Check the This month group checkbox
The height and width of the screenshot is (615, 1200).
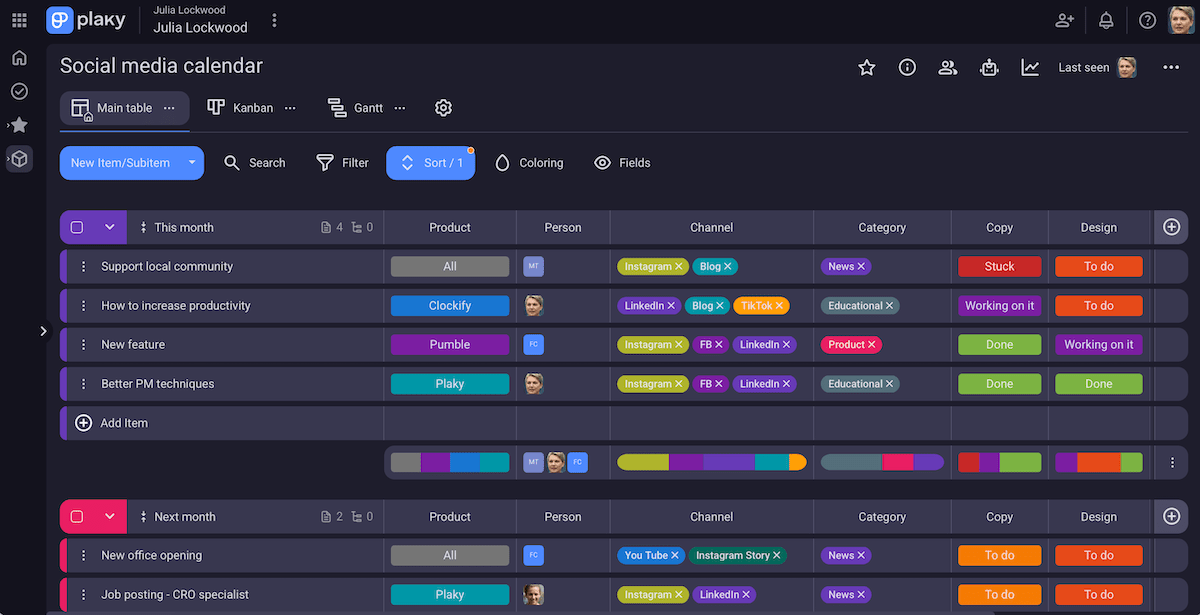[x=77, y=227]
